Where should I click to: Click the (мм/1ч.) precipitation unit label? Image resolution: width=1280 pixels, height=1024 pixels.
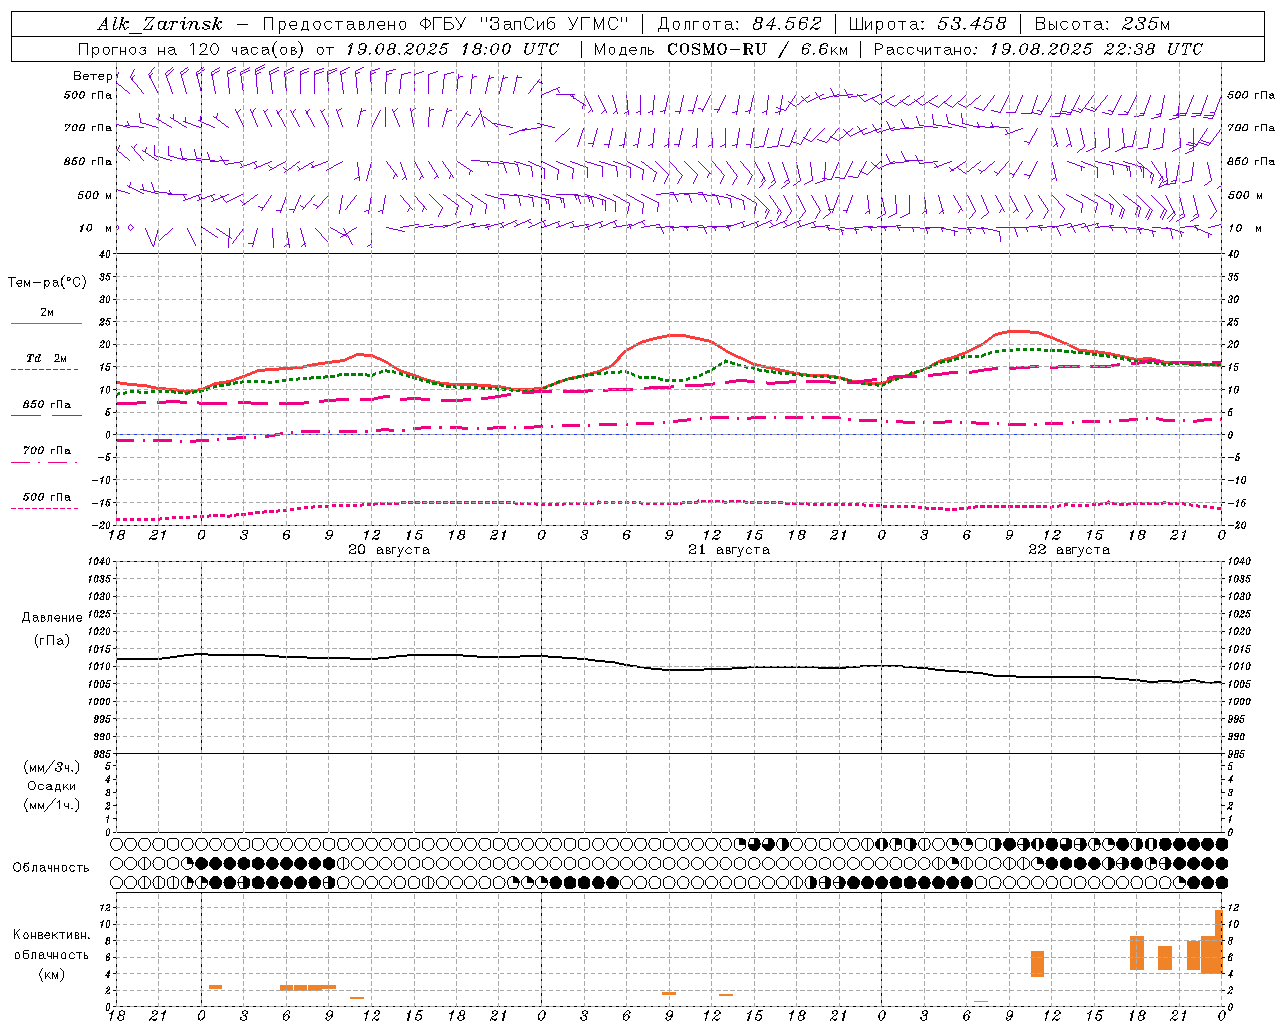(52, 805)
